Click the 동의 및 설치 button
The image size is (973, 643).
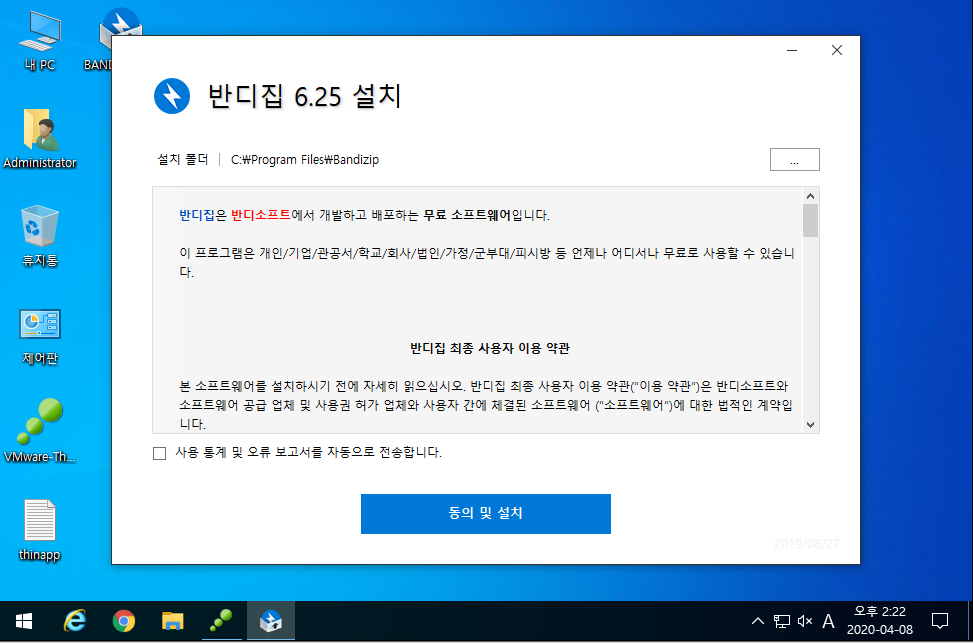coord(486,514)
